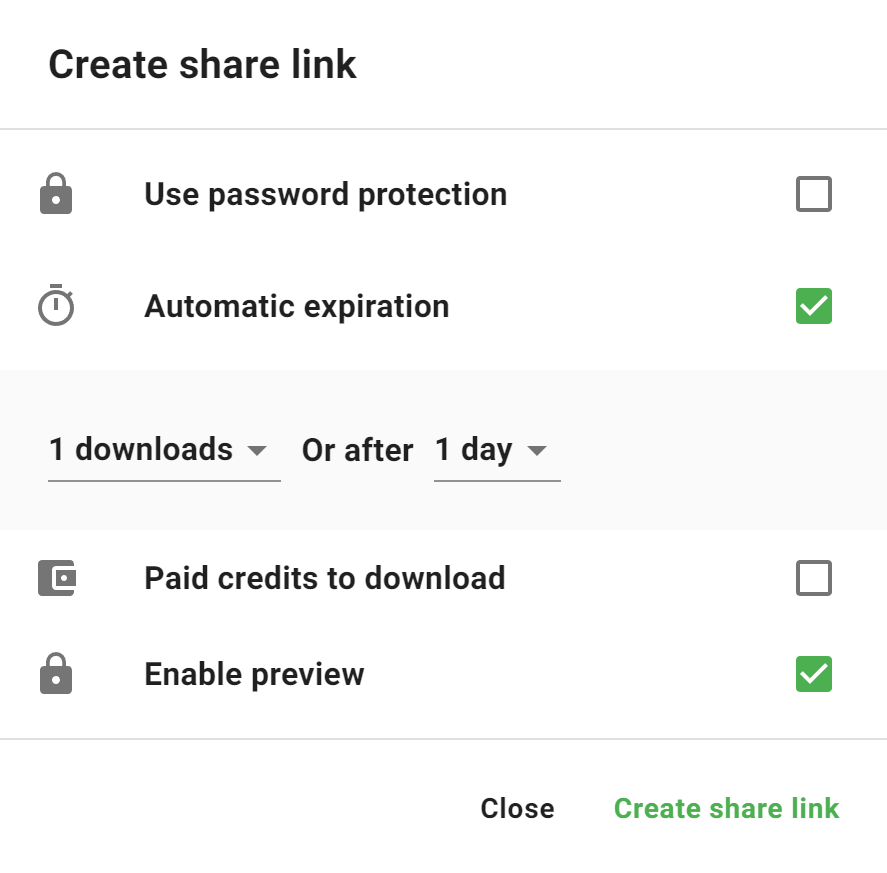Screen dimensions: 887x873
Task: Click the arrow next to 1 day
Action: pos(537,451)
